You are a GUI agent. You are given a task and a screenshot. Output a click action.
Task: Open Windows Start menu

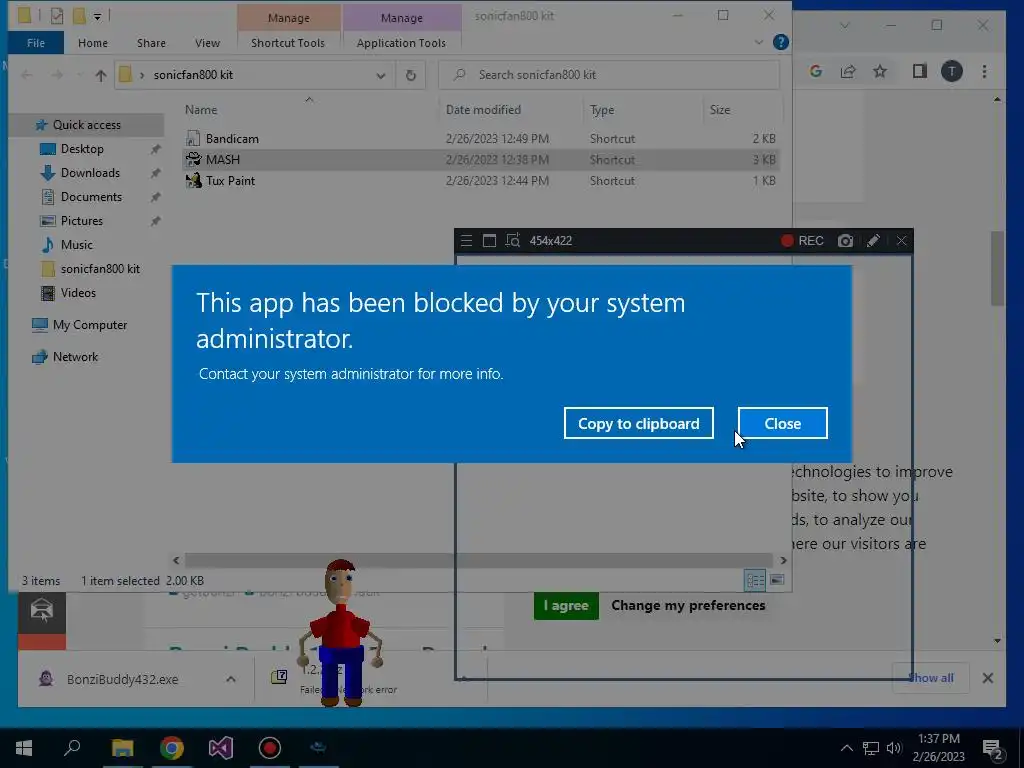click(x=24, y=748)
